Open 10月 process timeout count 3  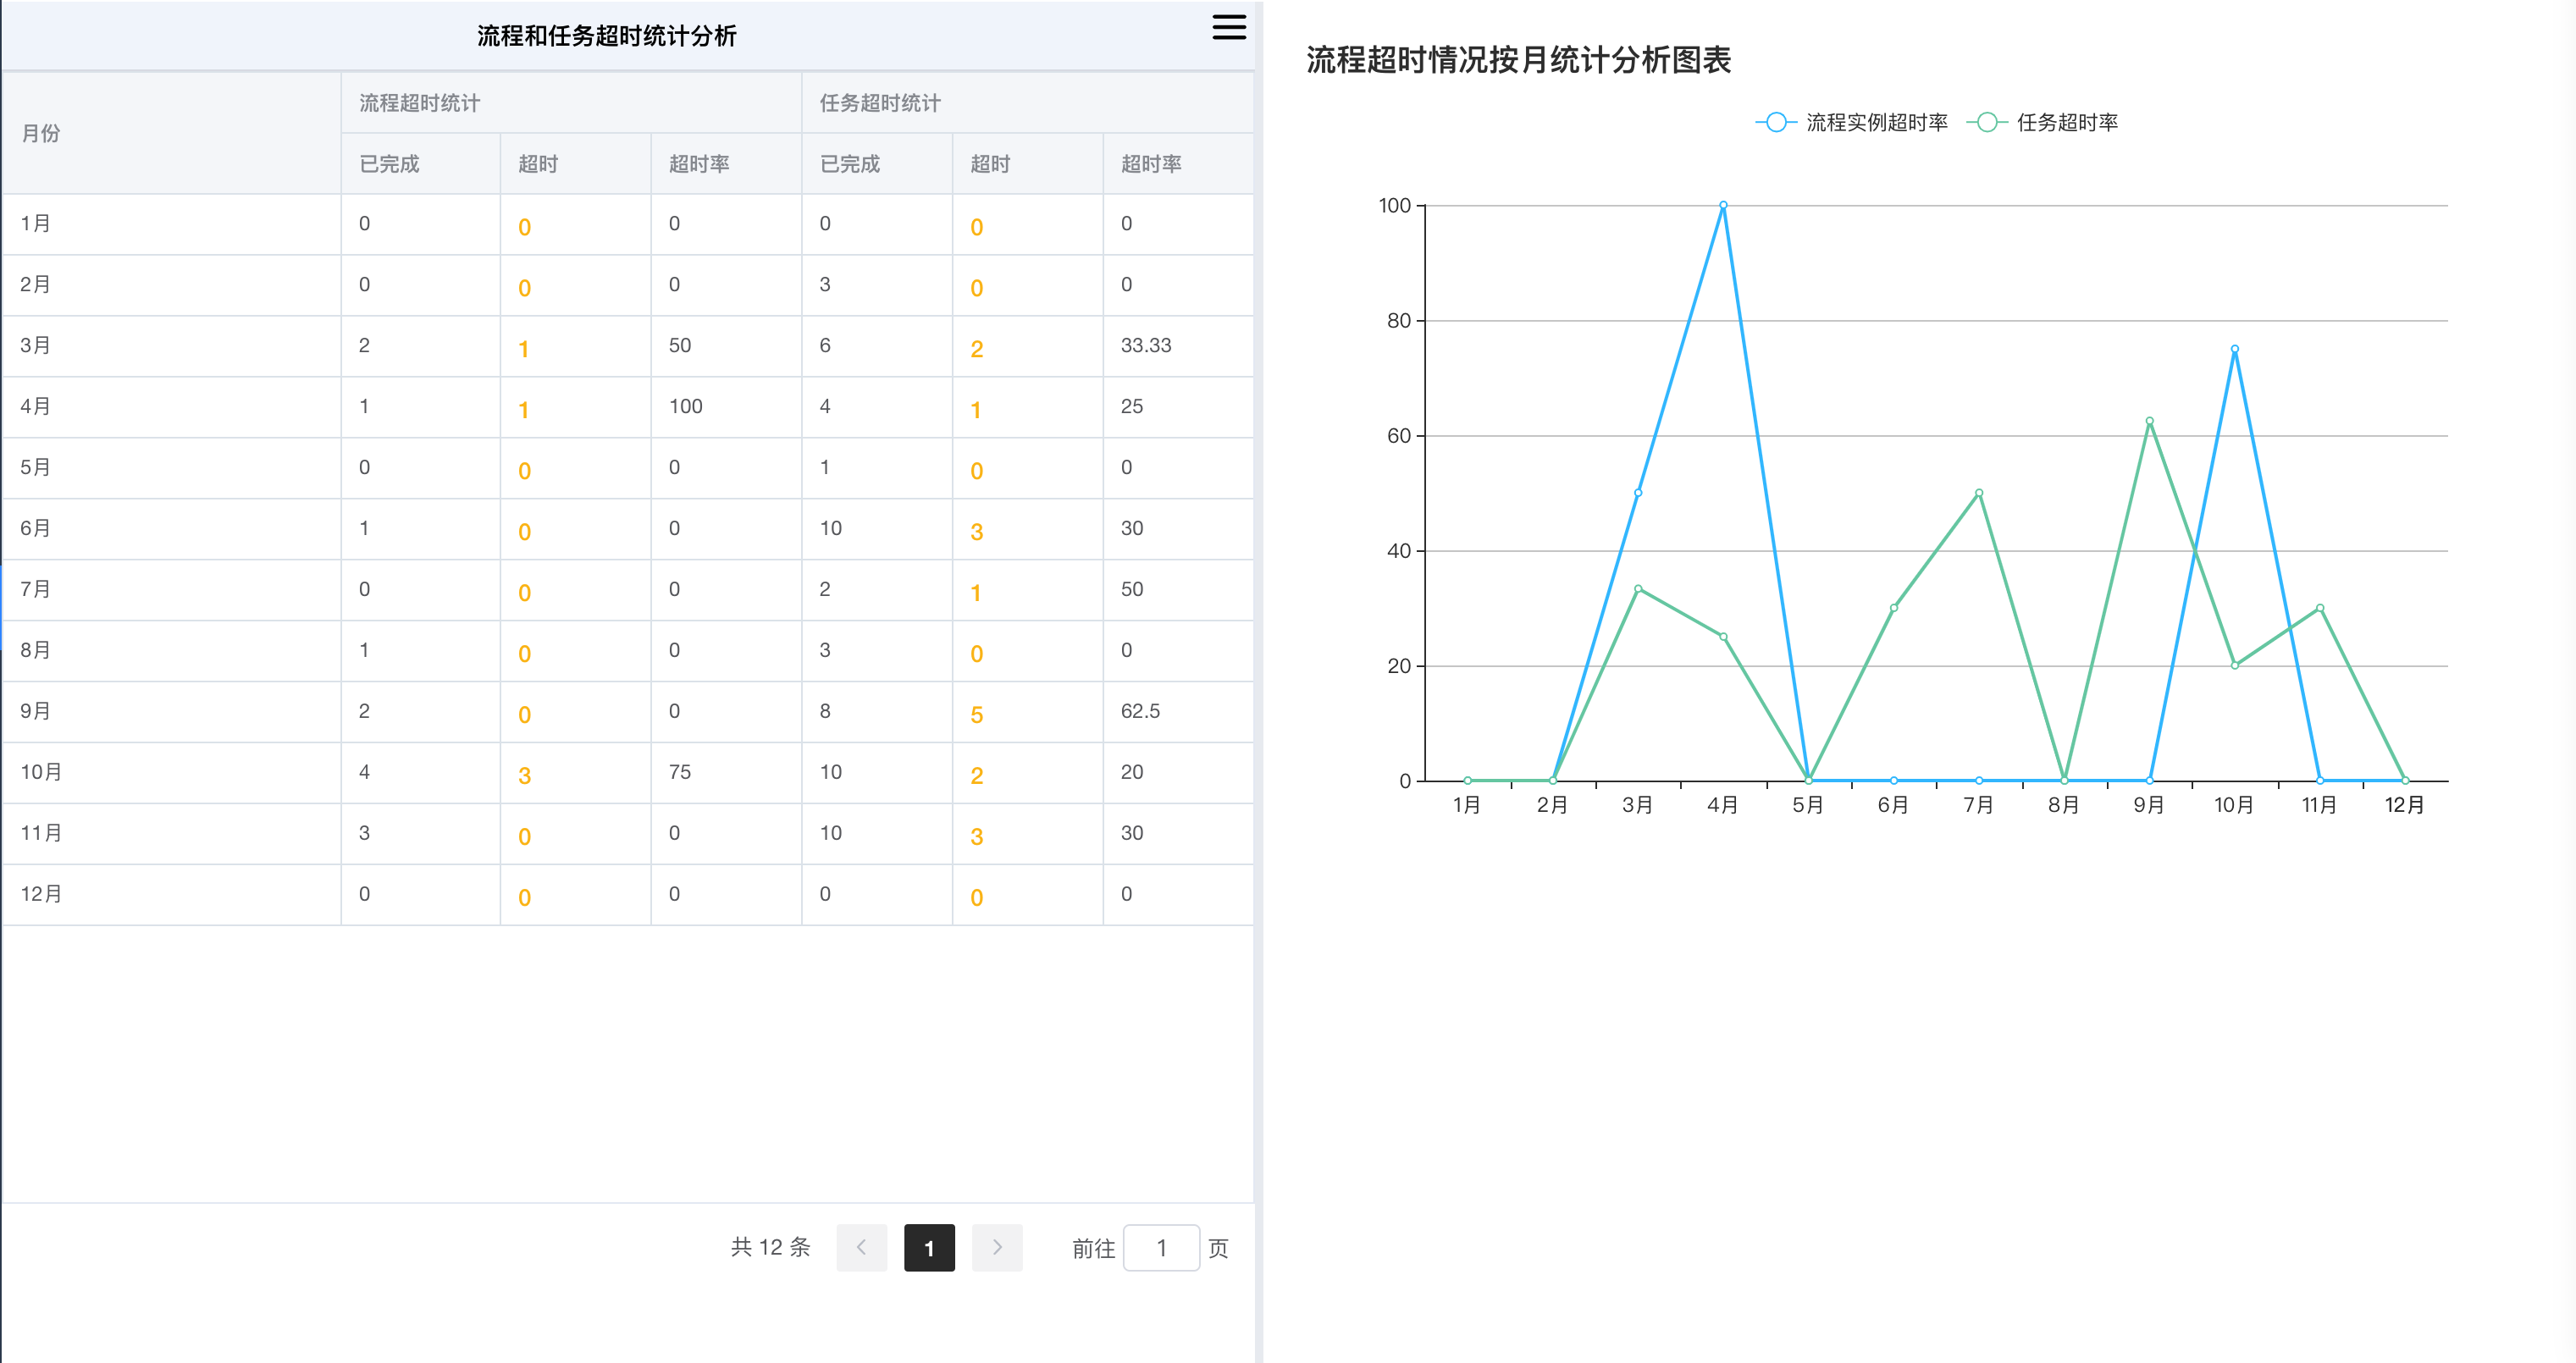pyautogui.click(x=524, y=776)
